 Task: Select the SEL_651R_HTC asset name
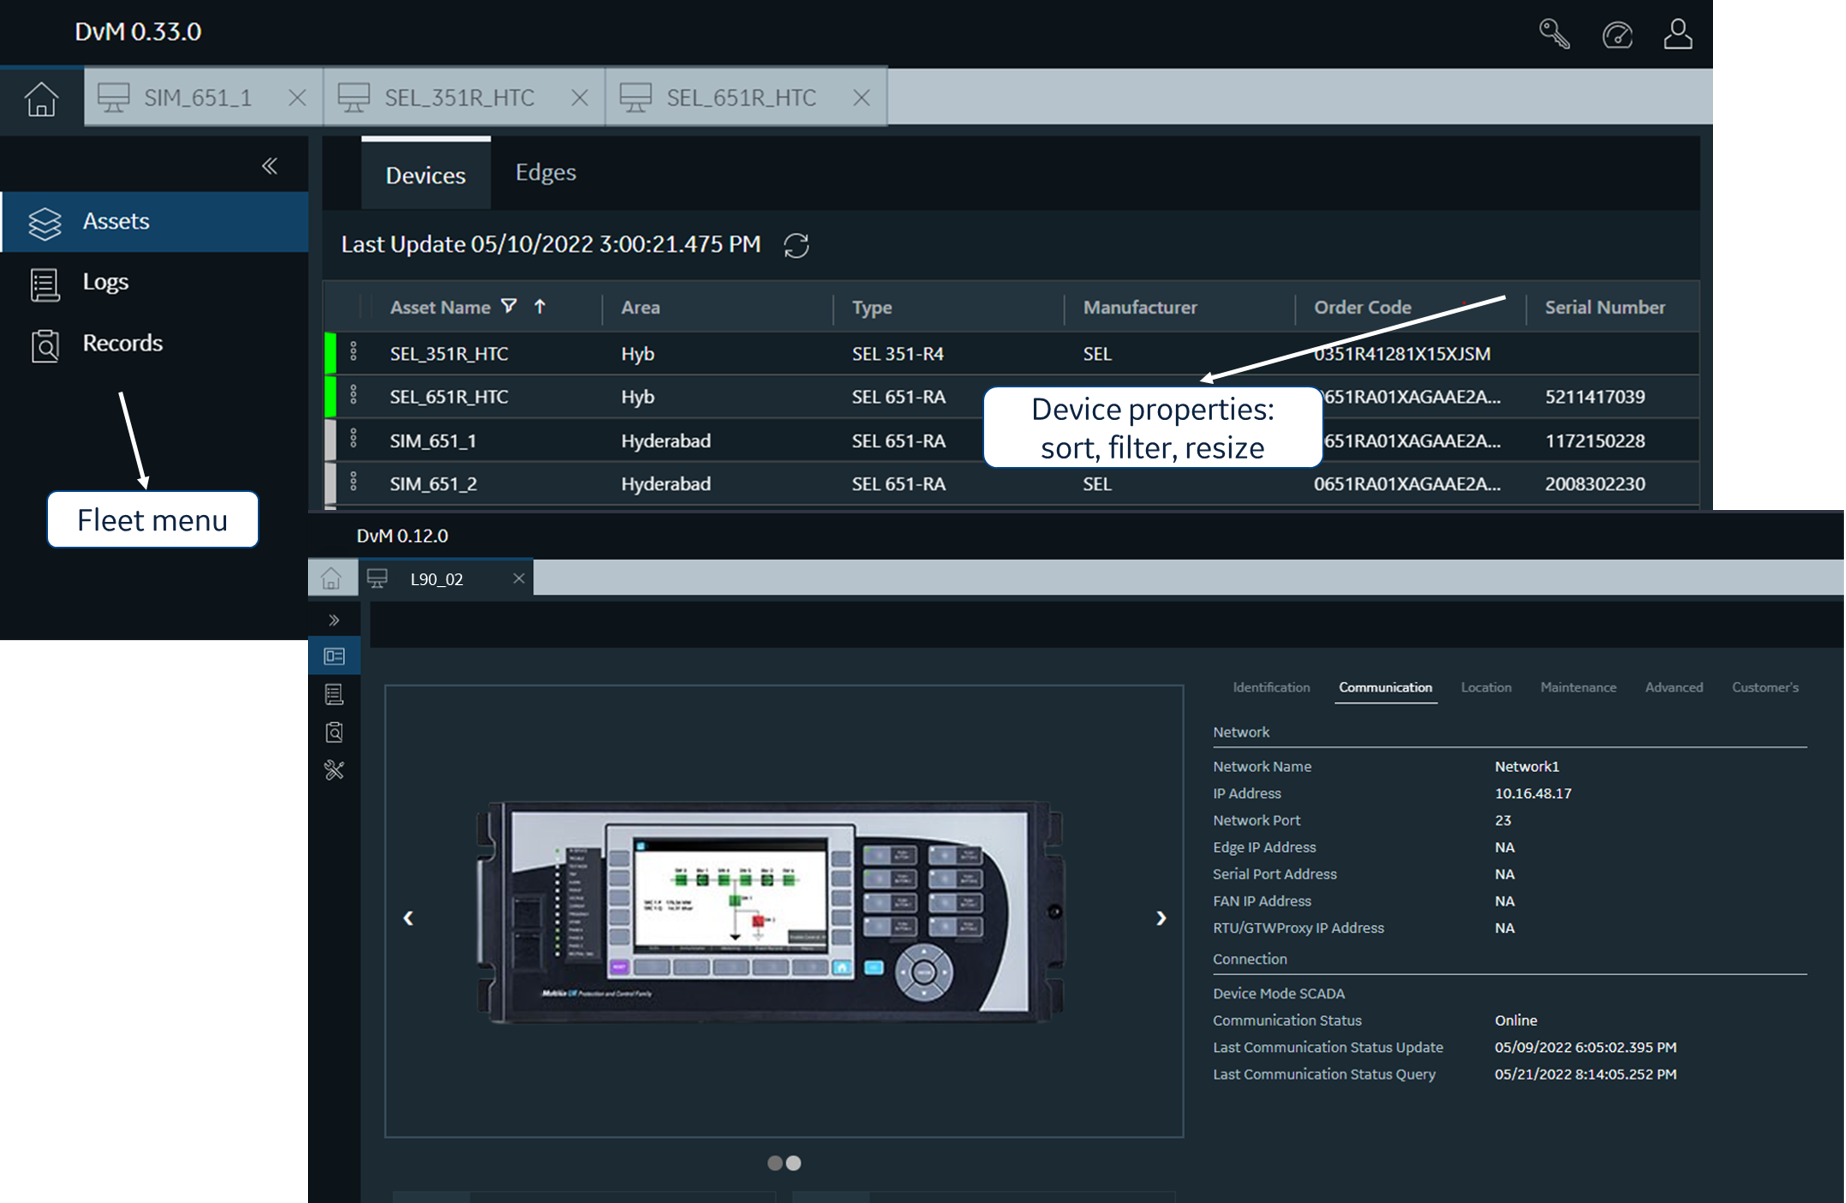click(449, 397)
